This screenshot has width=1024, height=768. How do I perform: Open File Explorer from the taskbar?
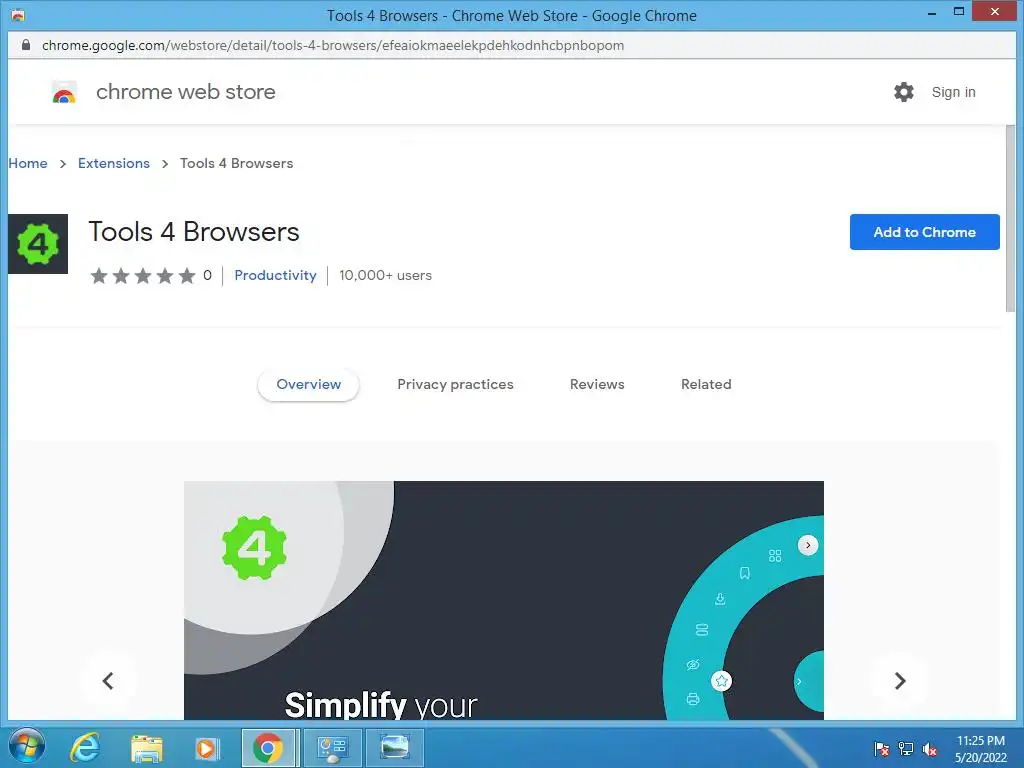tap(146, 748)
